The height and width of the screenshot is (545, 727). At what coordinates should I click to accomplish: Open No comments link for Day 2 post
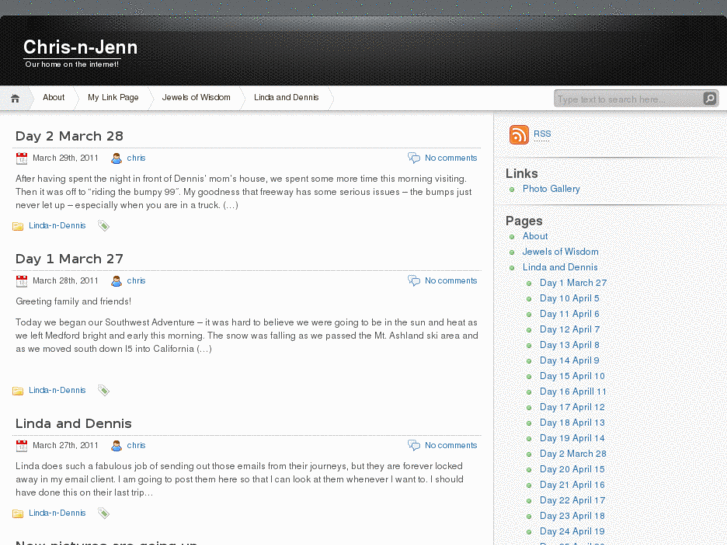451,158
